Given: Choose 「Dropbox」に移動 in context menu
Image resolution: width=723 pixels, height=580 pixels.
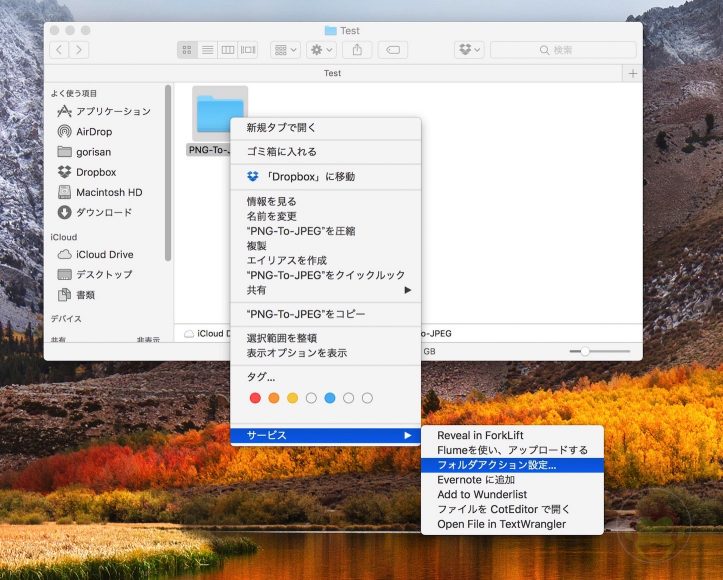Looking at the screenshot, I should [x=326, y=177].
